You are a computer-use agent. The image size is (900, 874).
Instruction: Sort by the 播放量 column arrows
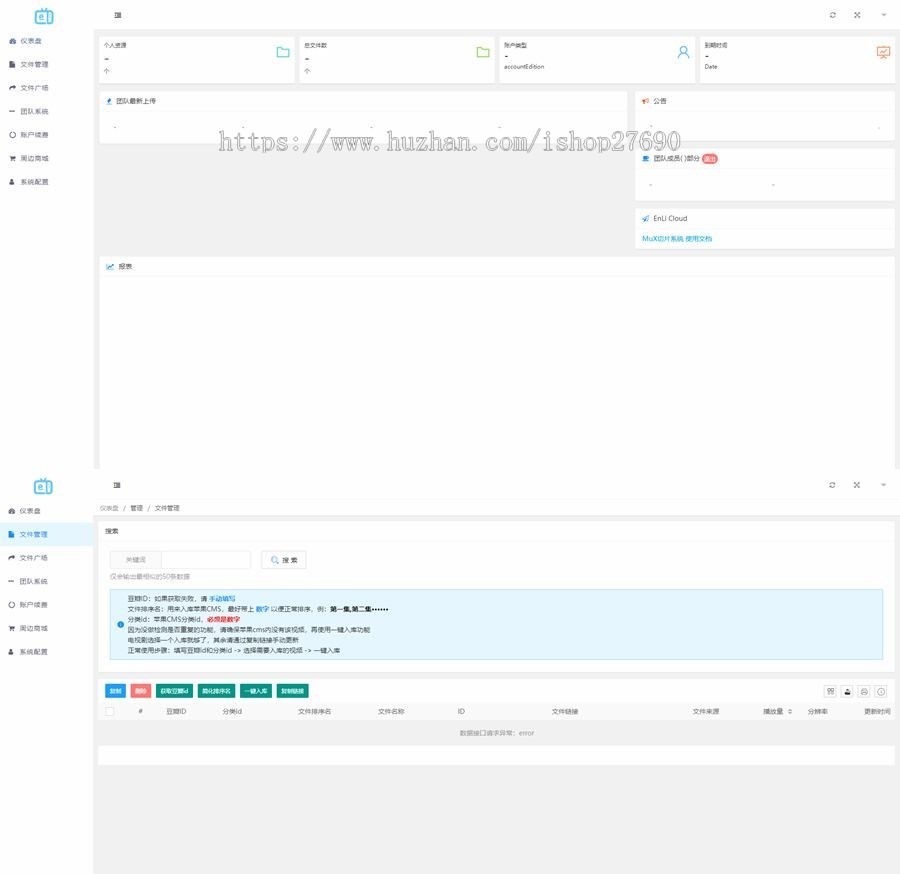pos(790,712)
